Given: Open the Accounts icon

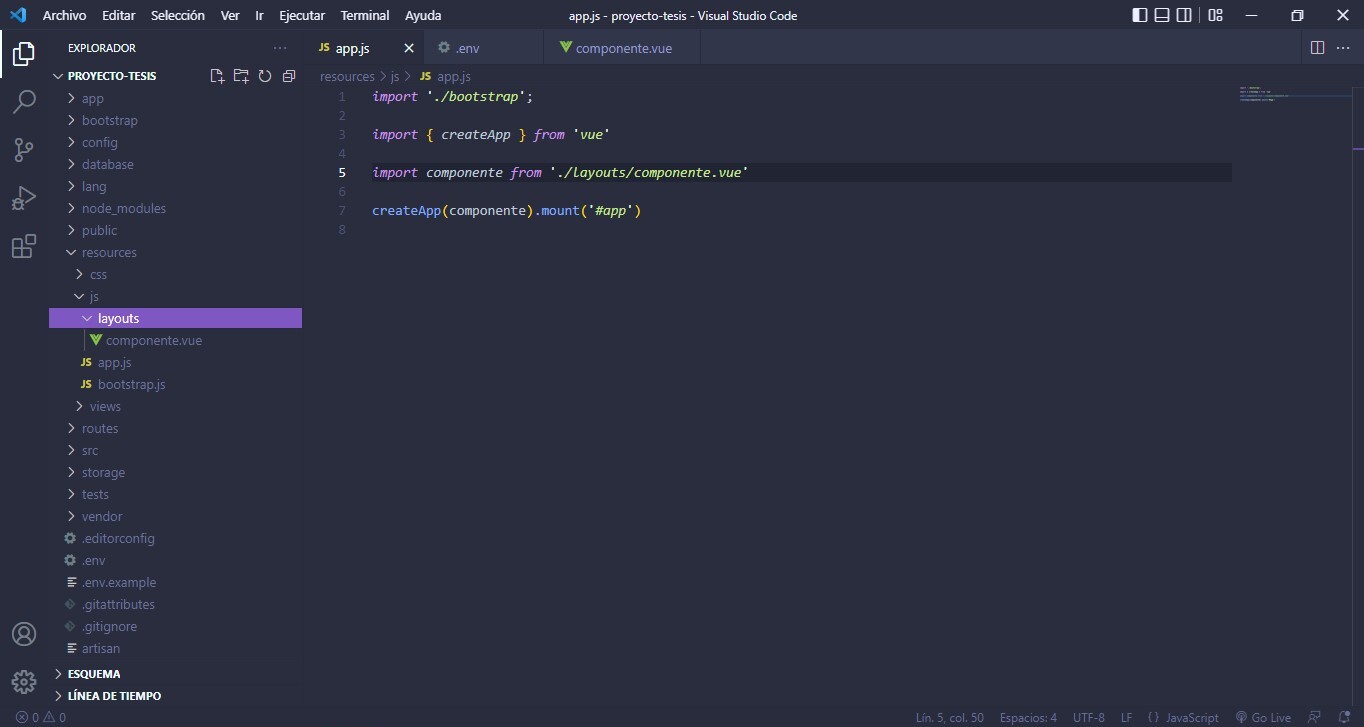Looking at the screenshot, I should click(x=23, y=633).
